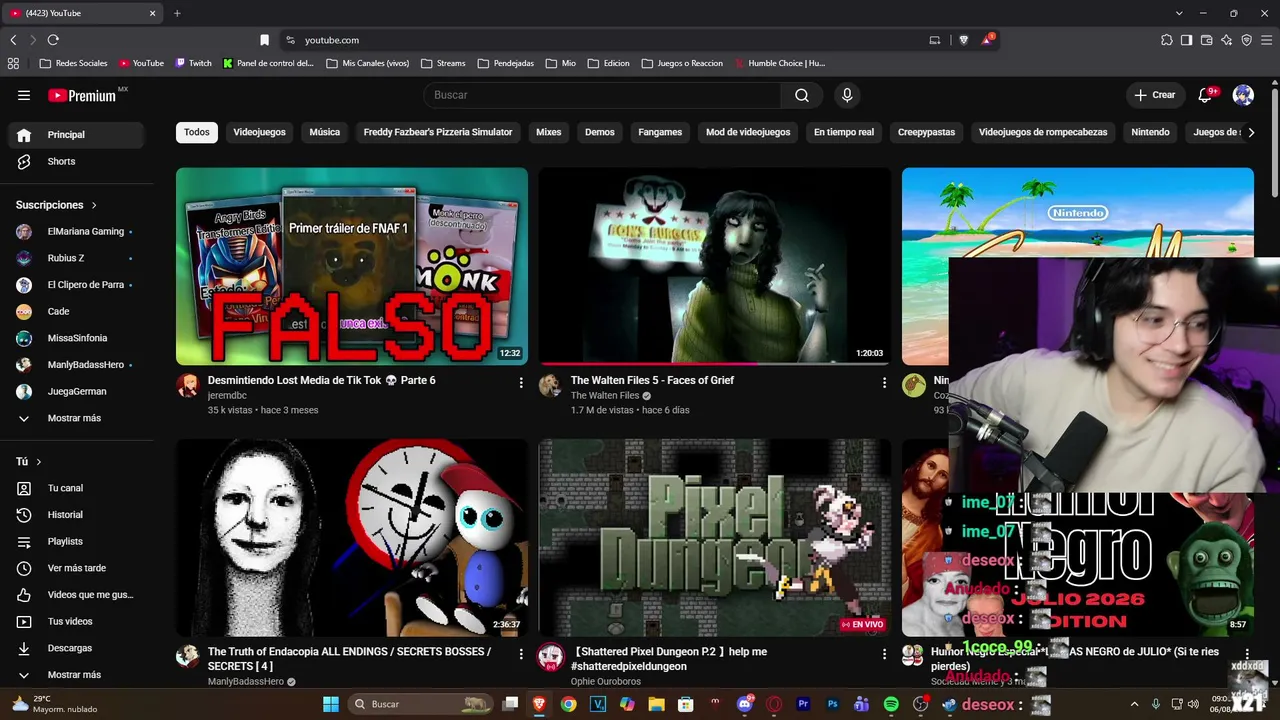The width and height of the screenshot is (1280, 720).
Task: Open the site settings icon
Action: click(290, 40)
